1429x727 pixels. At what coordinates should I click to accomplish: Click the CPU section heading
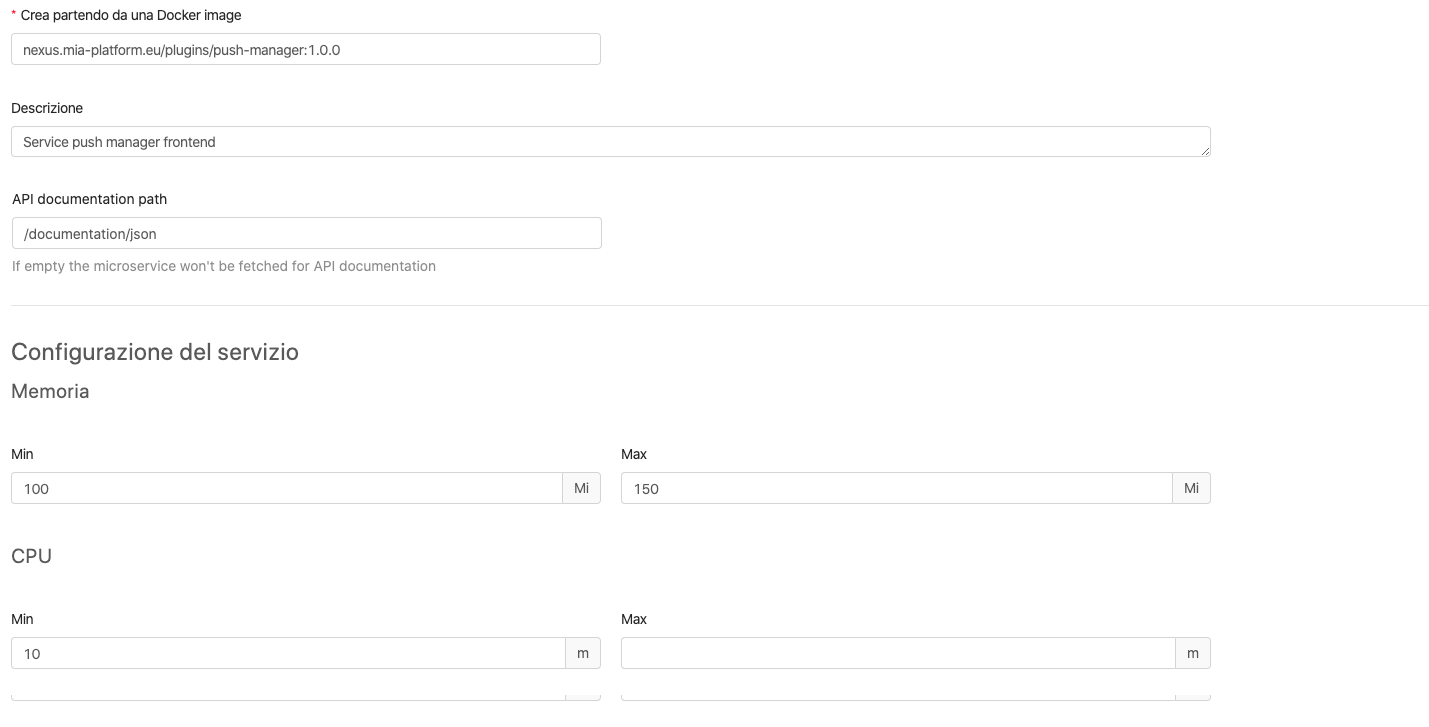tap(31, 557)
